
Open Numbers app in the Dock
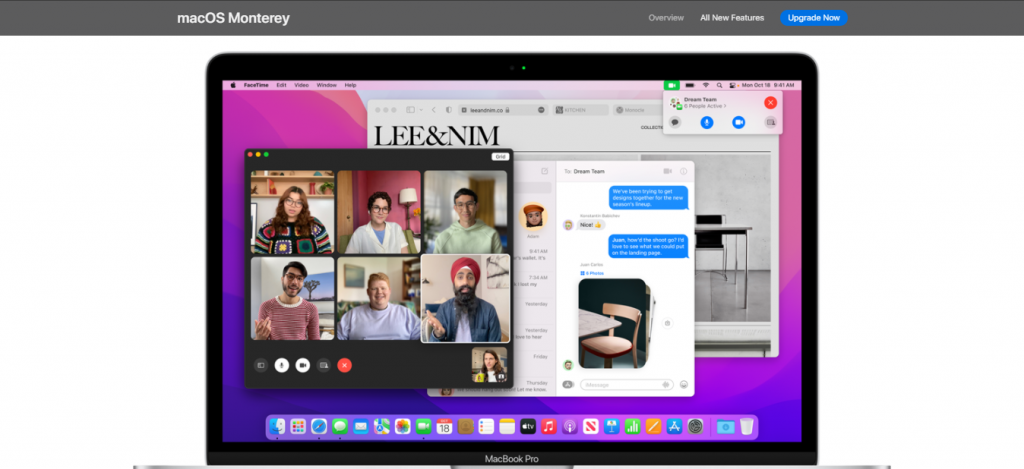[632, 427]
